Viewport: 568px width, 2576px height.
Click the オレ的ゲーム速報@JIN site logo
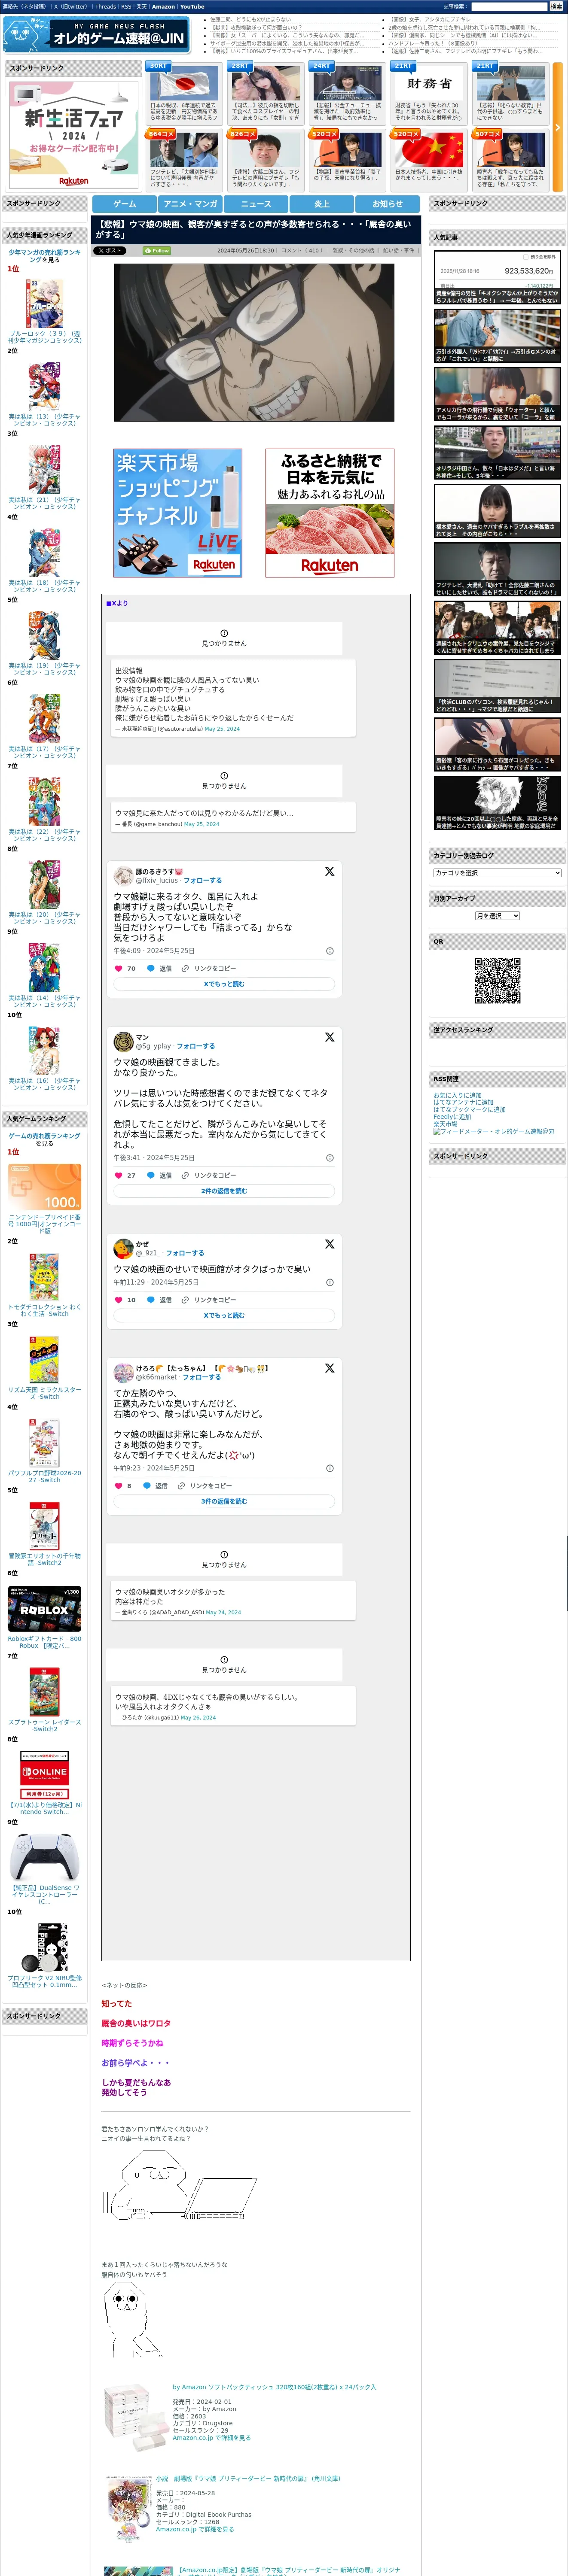[x=96, y=36]
